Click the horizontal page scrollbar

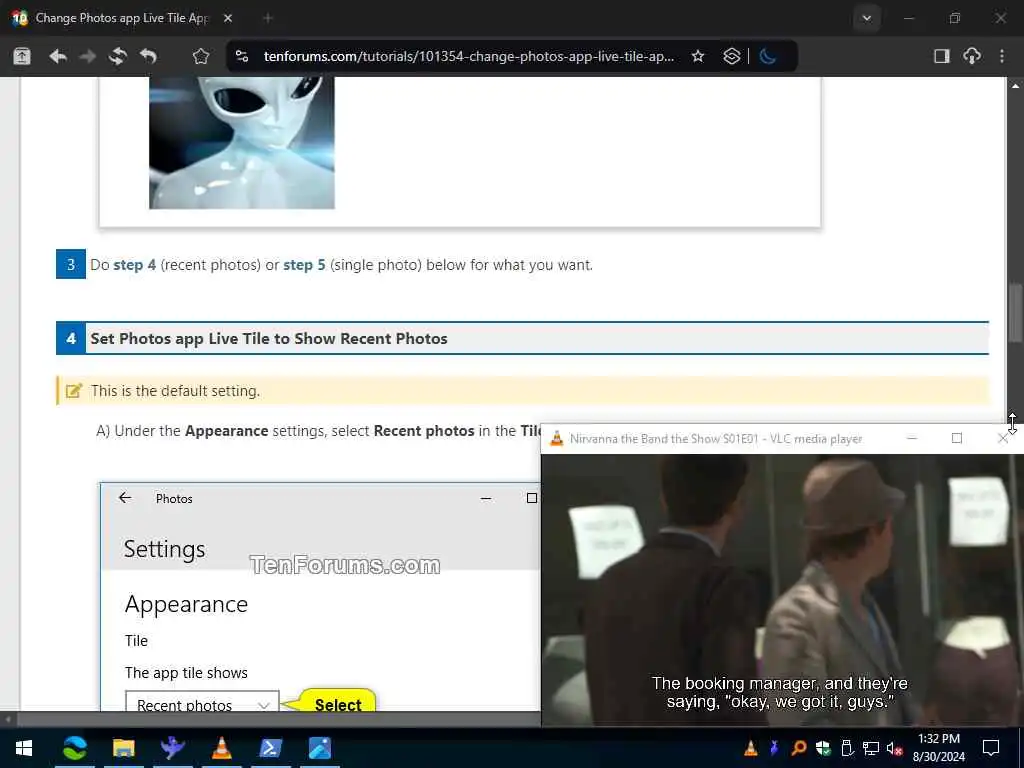click(278, 719)
